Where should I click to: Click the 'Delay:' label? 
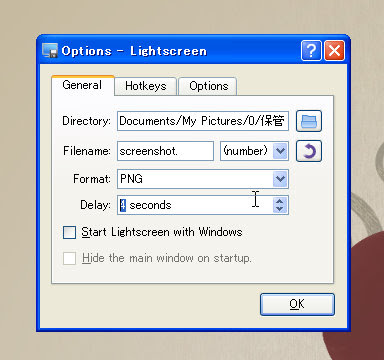[95, 205]
